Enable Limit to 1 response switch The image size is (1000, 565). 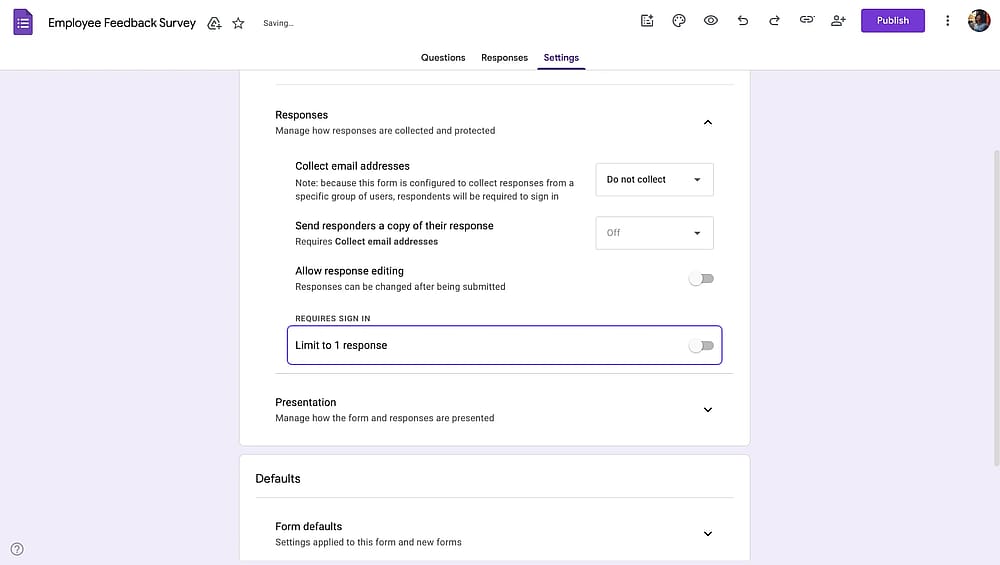click(701, 346)
